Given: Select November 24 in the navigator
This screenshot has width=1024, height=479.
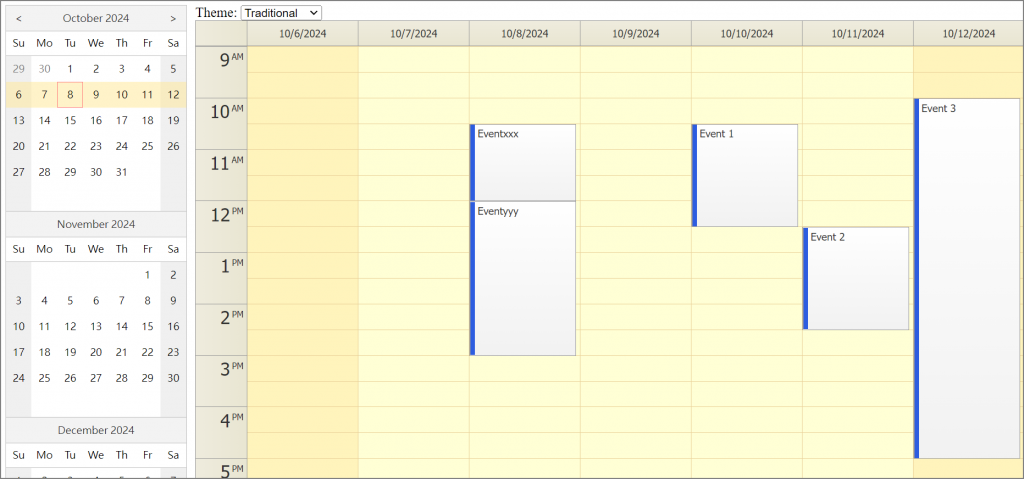Looking at the screenshot, I should pyautogui.click(x=18, y=378).
